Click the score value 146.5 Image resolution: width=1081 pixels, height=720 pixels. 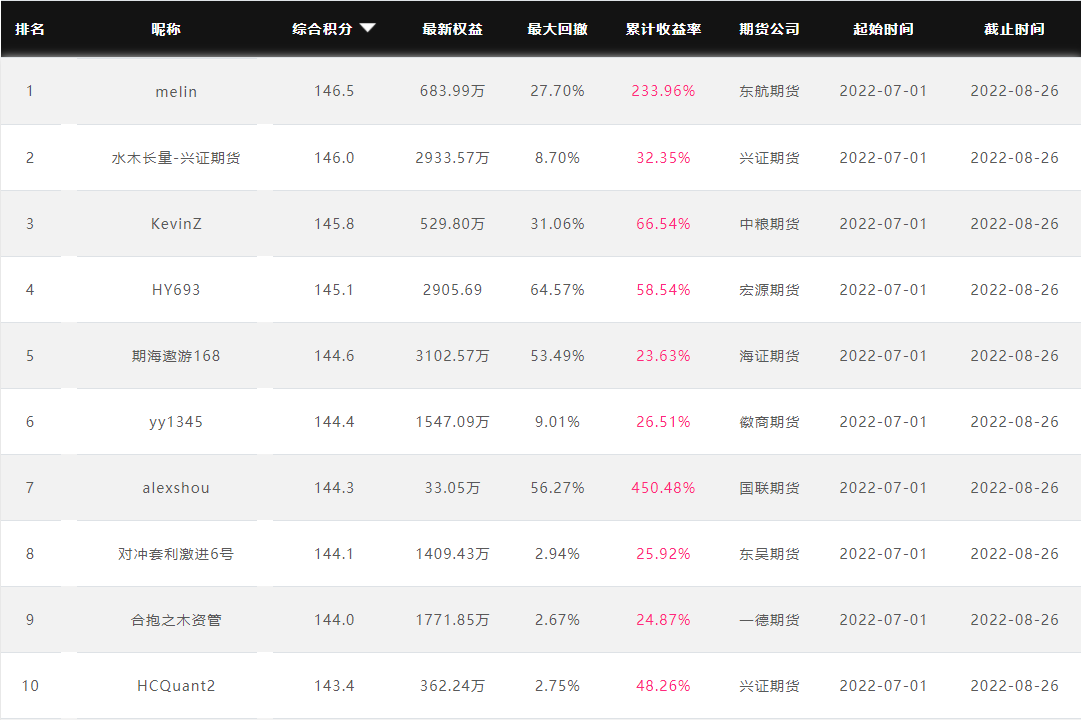[334, 91]
